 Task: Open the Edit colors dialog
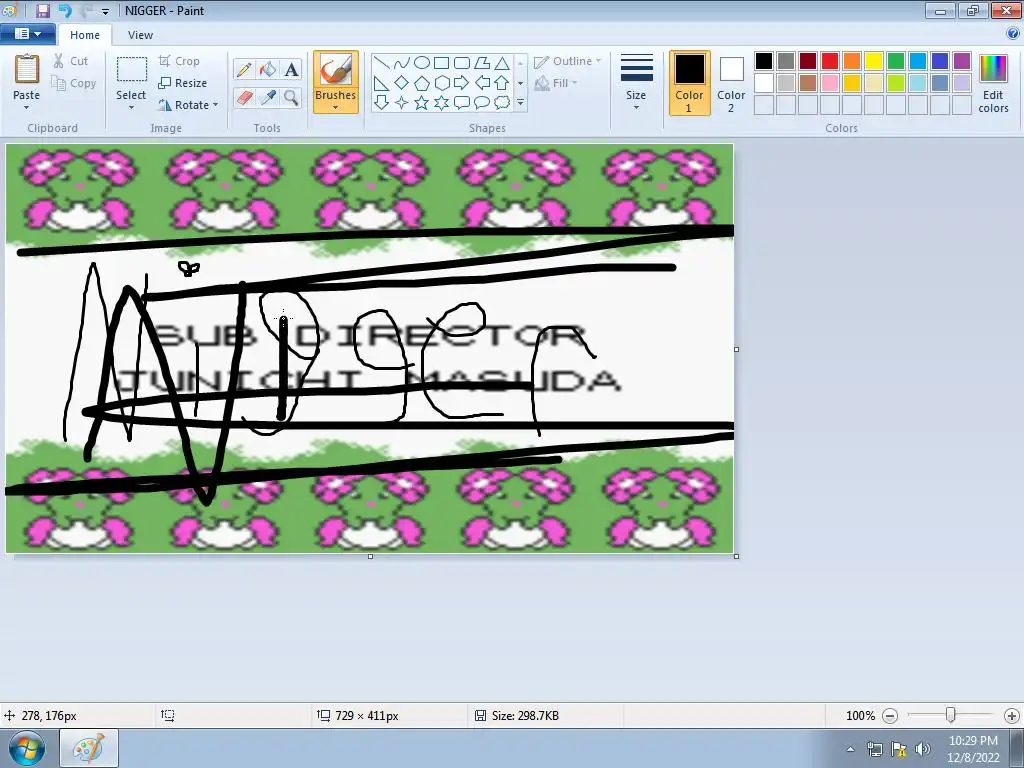point(993,83)
